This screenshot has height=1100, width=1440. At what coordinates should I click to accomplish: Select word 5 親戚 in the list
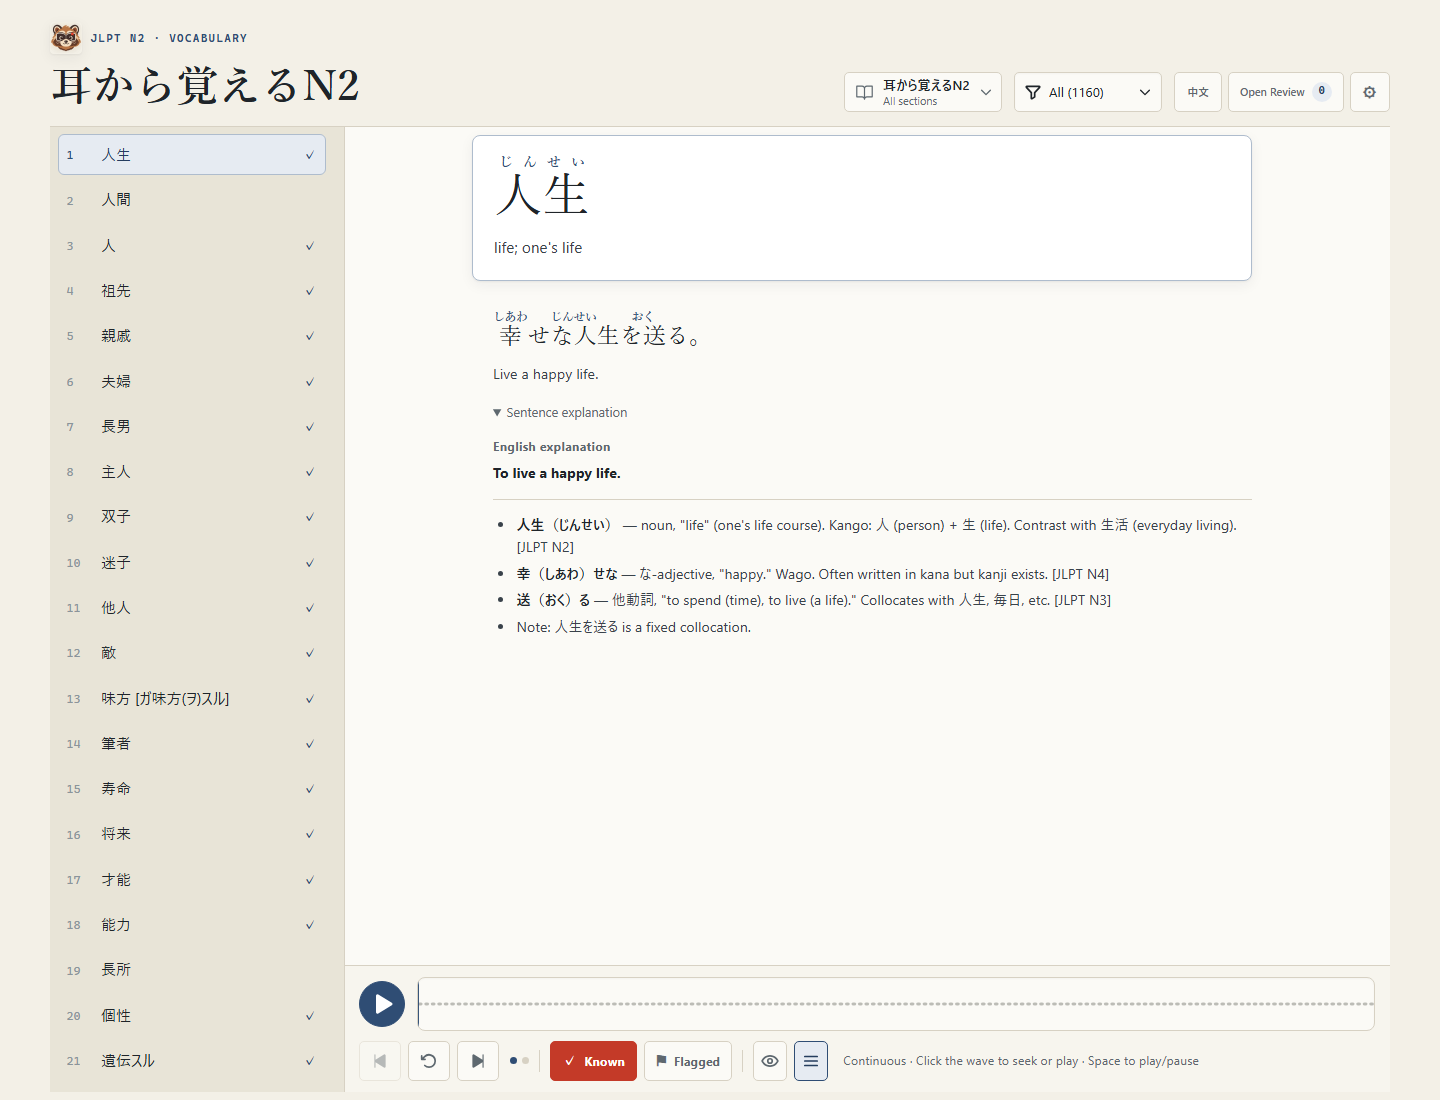click(192, 336)
